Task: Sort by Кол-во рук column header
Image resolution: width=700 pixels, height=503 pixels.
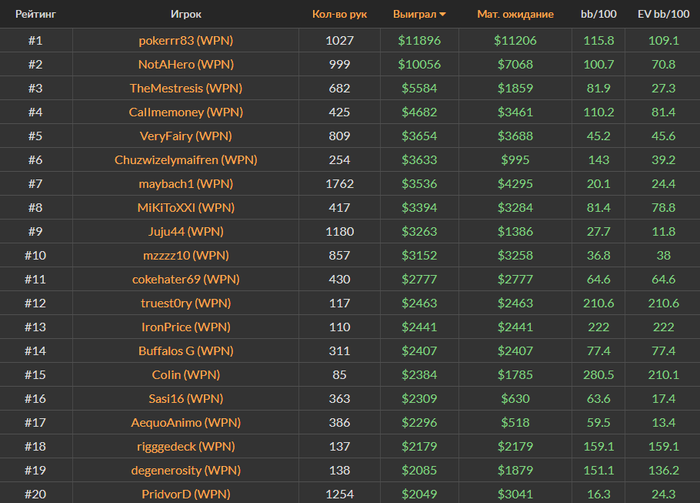Action: coord(340,15)
